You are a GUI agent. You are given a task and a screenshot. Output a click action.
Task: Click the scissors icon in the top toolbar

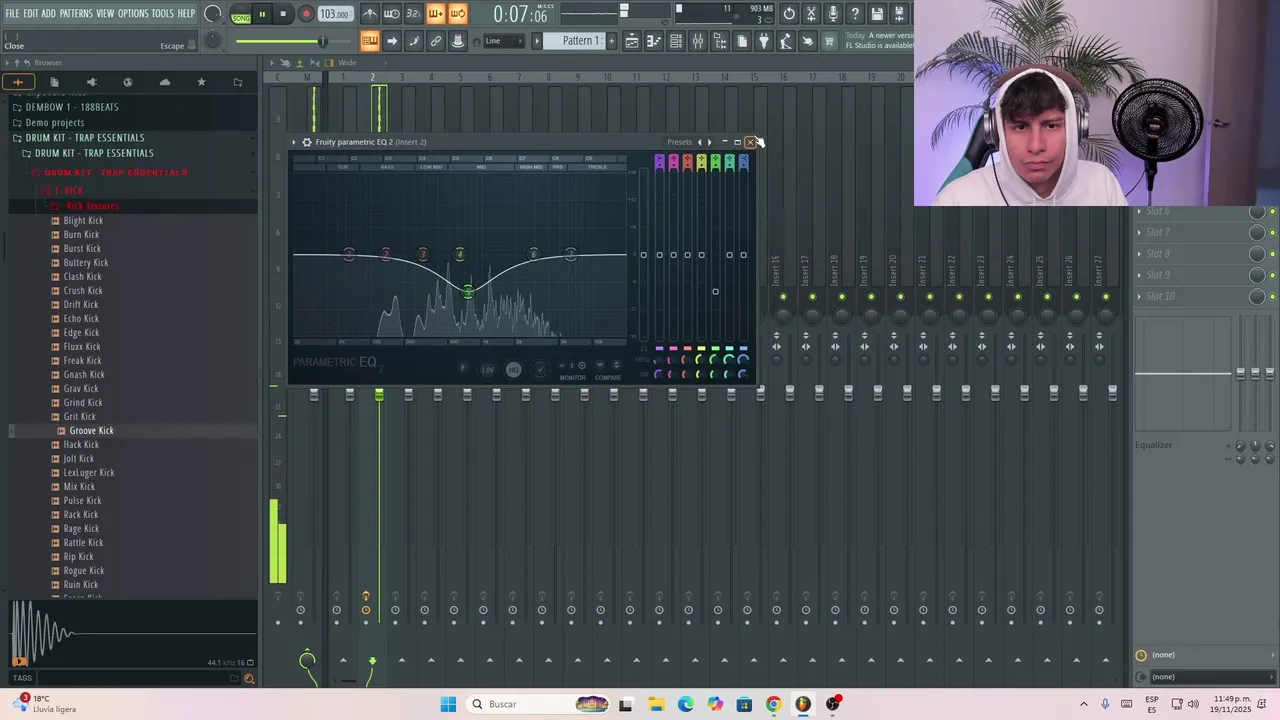(811, 14)
